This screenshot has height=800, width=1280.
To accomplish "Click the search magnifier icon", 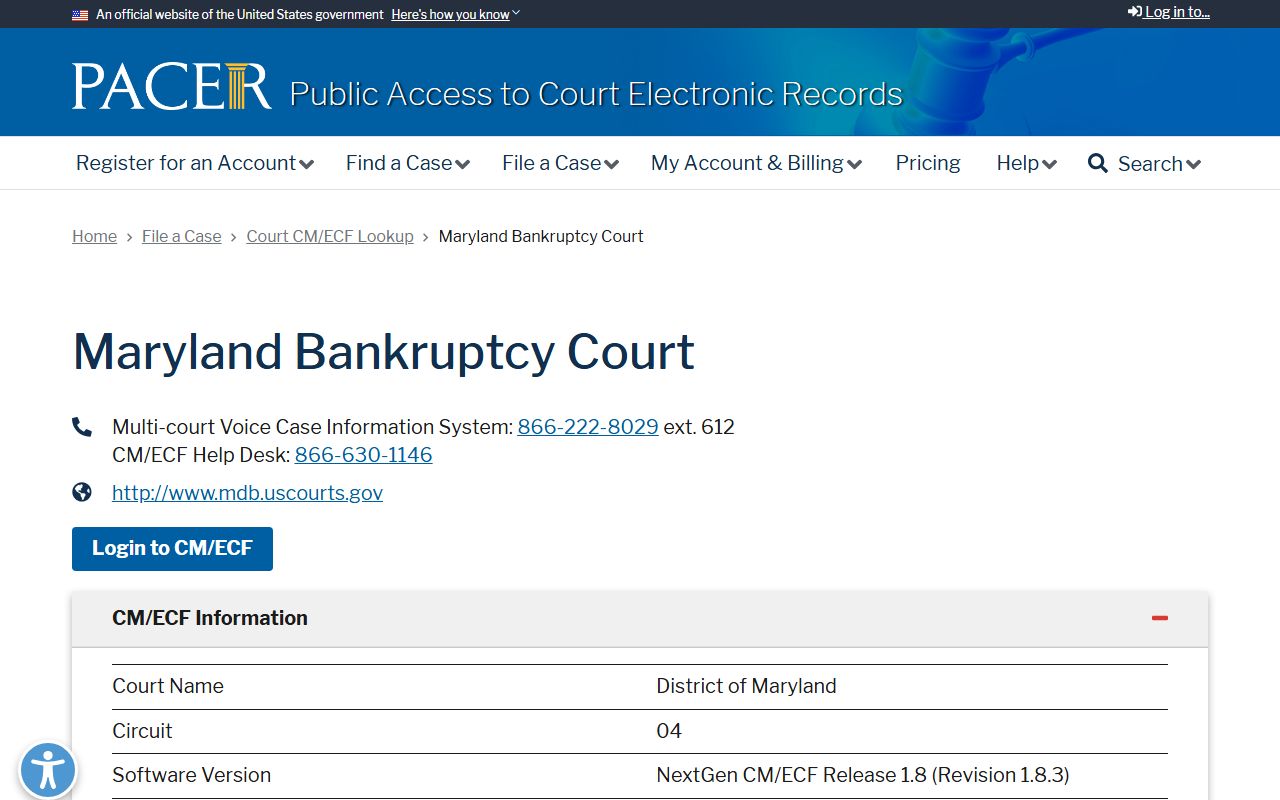I will click(x=1098, y=163).
